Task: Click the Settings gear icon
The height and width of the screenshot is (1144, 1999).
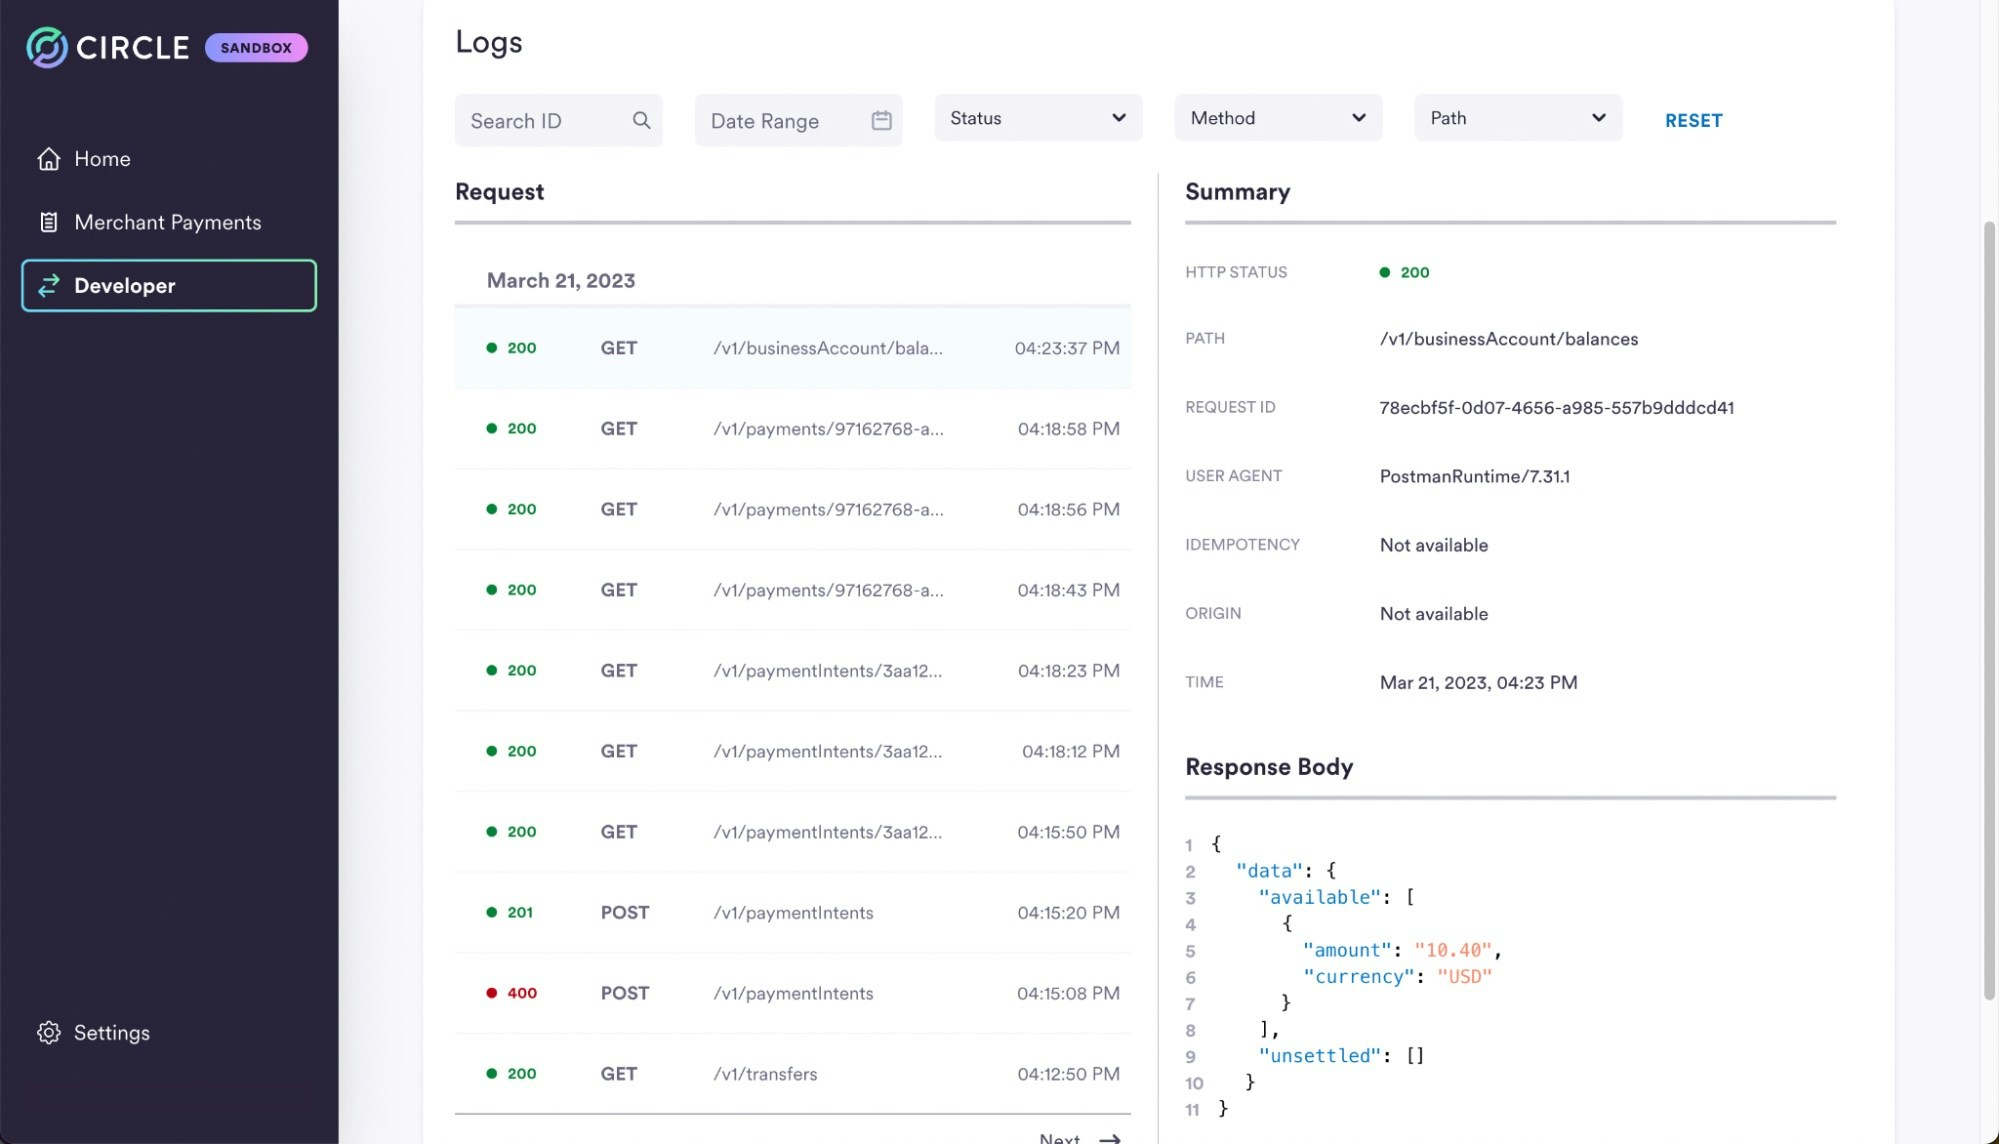Action: point(48,1033)
